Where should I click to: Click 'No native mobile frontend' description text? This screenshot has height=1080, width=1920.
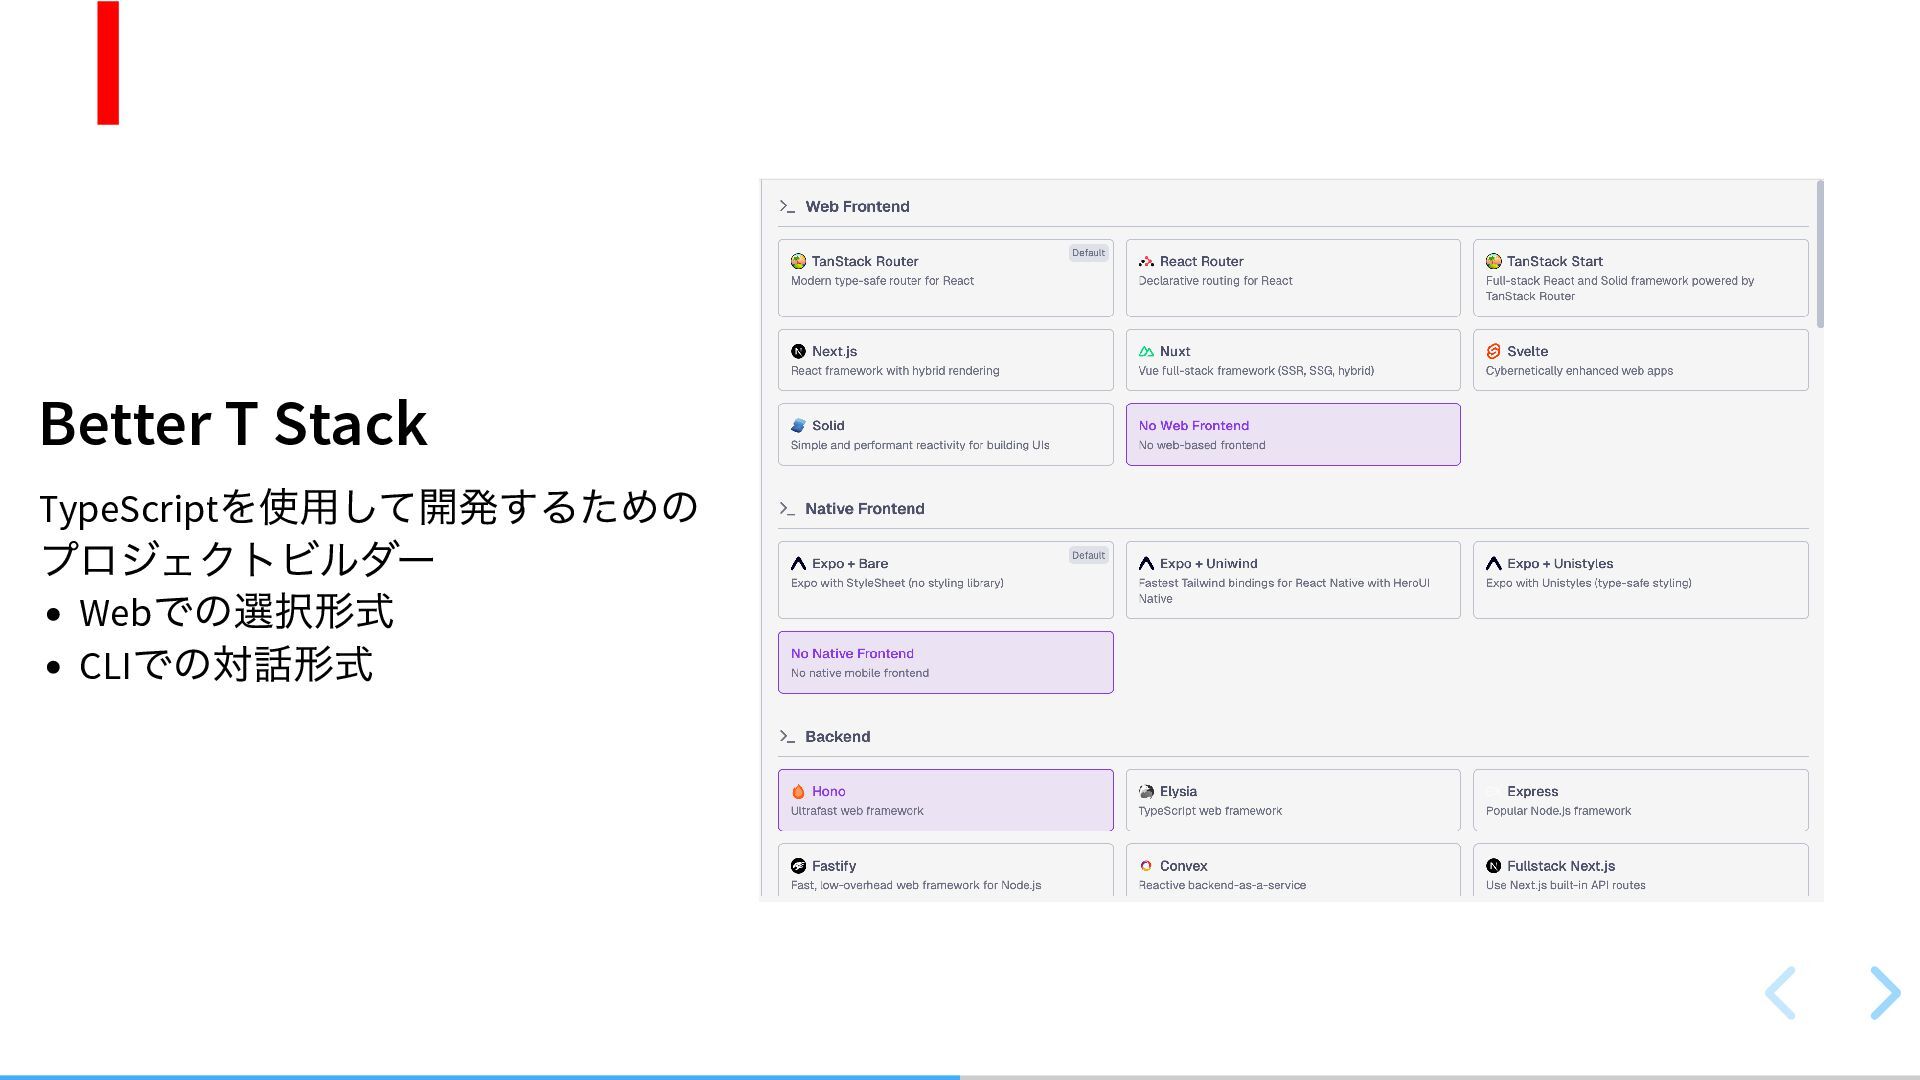860,673
